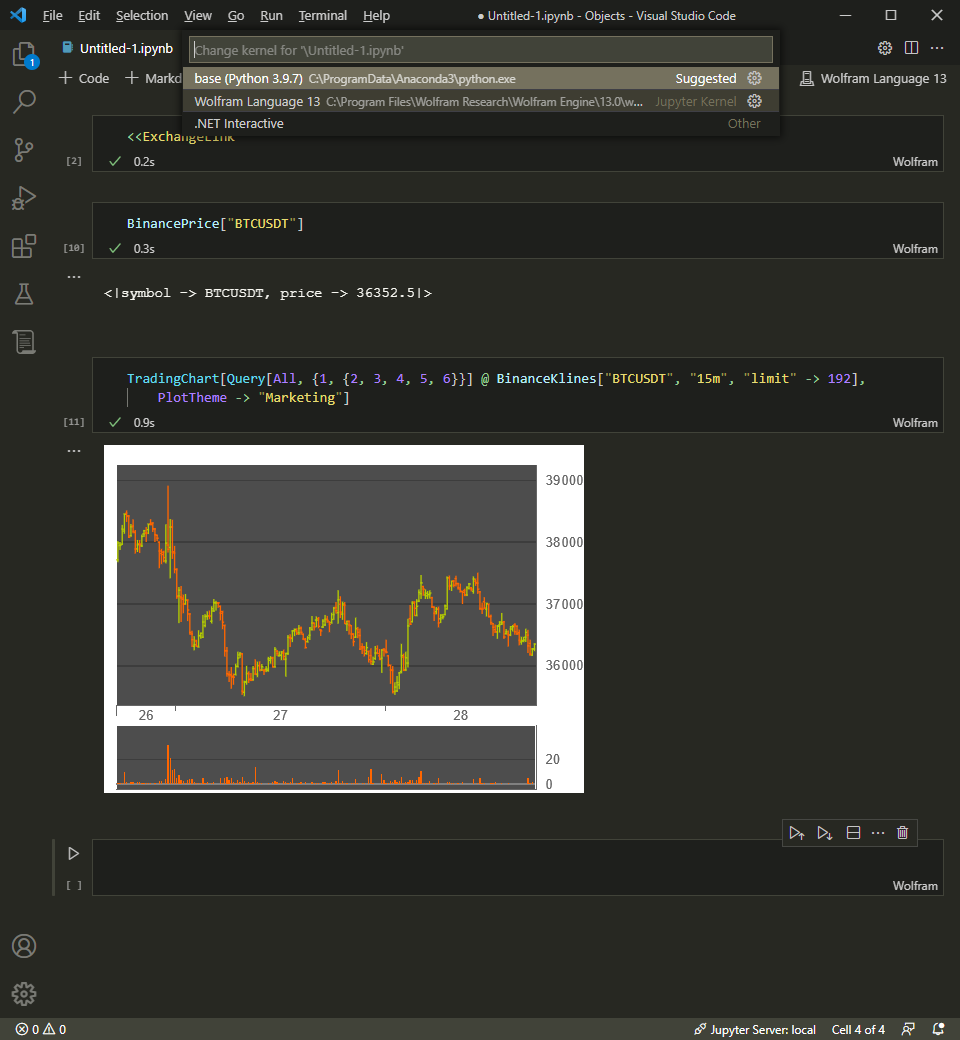Select .NET Interactive kernel option
This screenshot has width=960, height=1040.
pyautogui.click(x=480, y=123)
